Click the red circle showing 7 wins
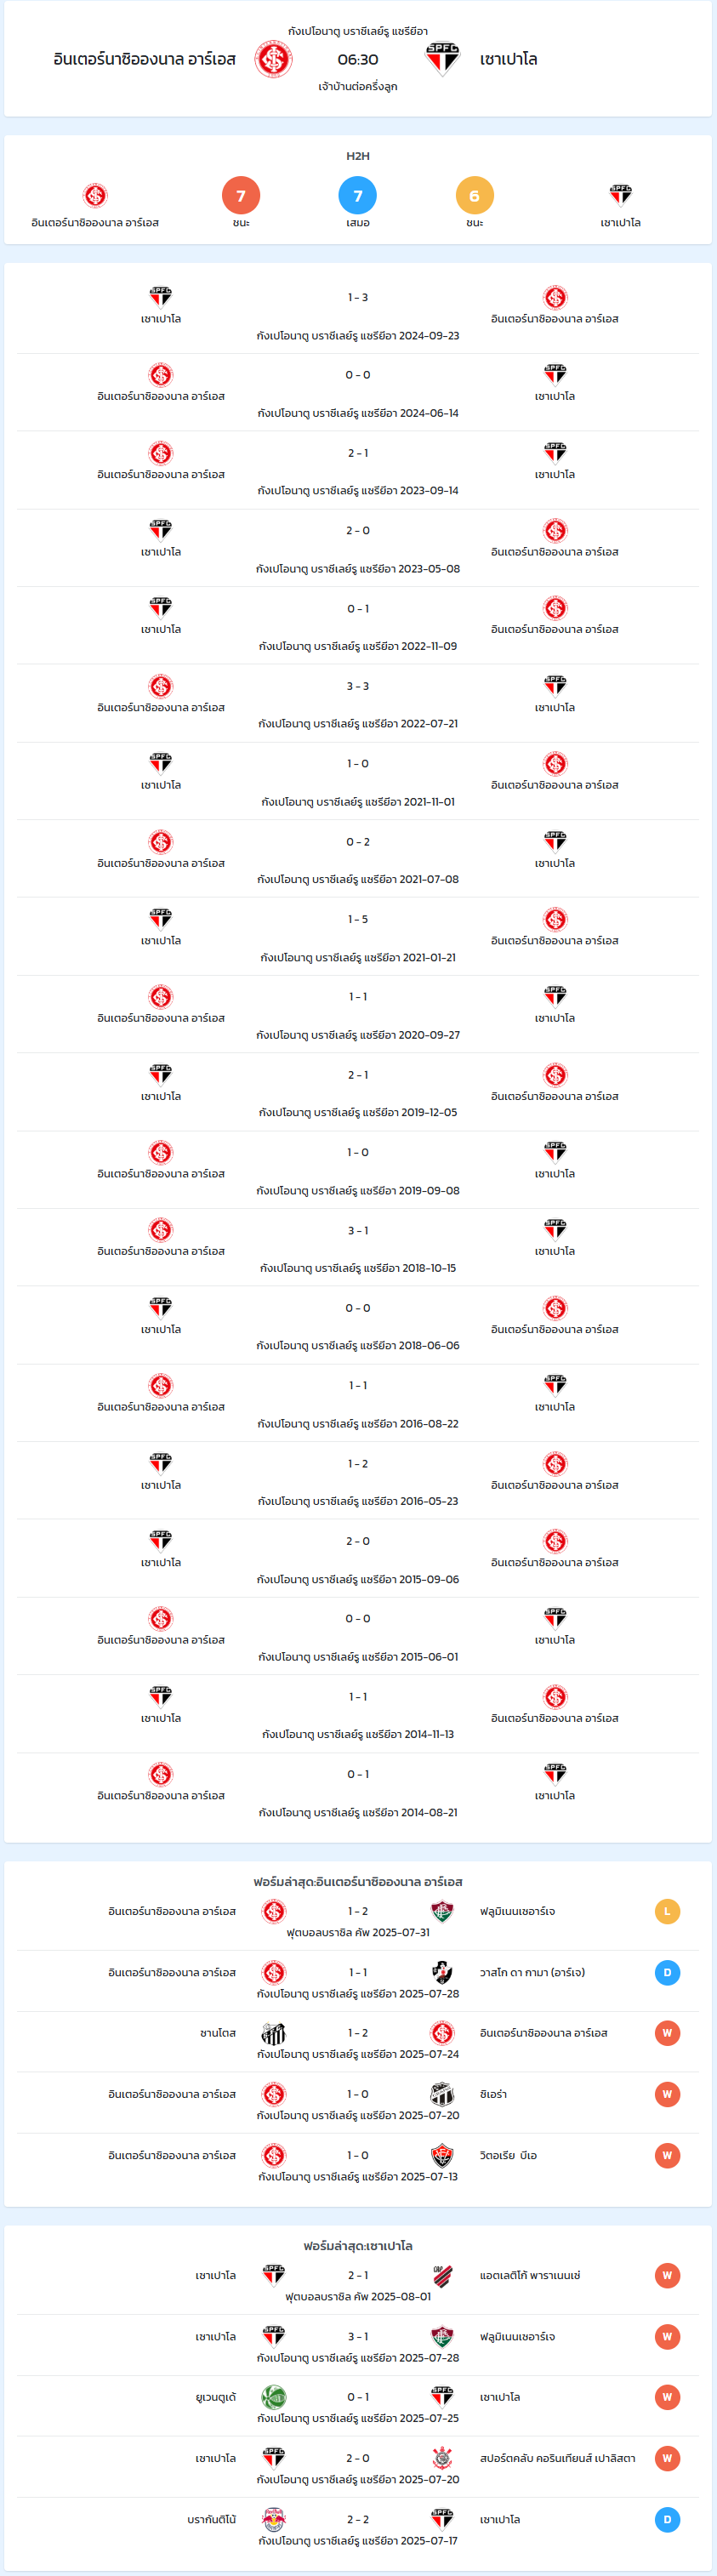 241,196
